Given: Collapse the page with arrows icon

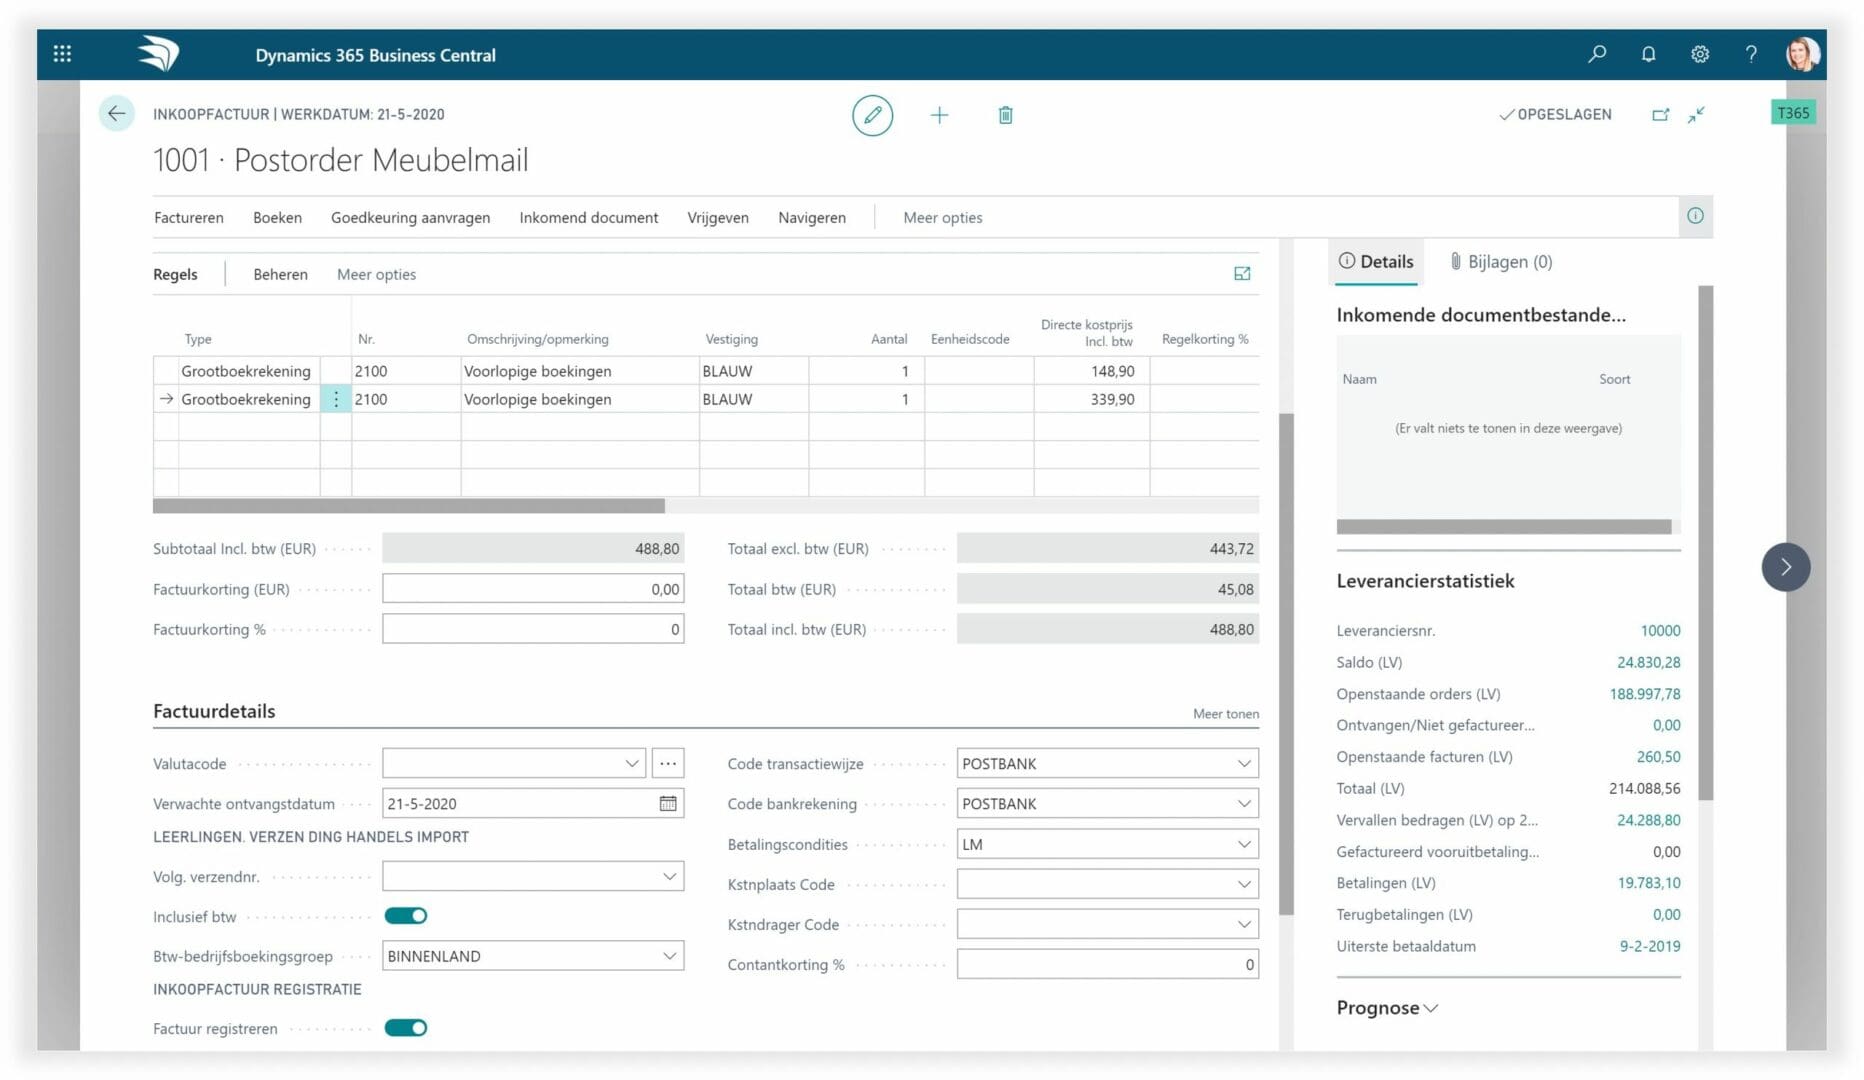Looking at the screenshot, I should (x=1696, y=114).
